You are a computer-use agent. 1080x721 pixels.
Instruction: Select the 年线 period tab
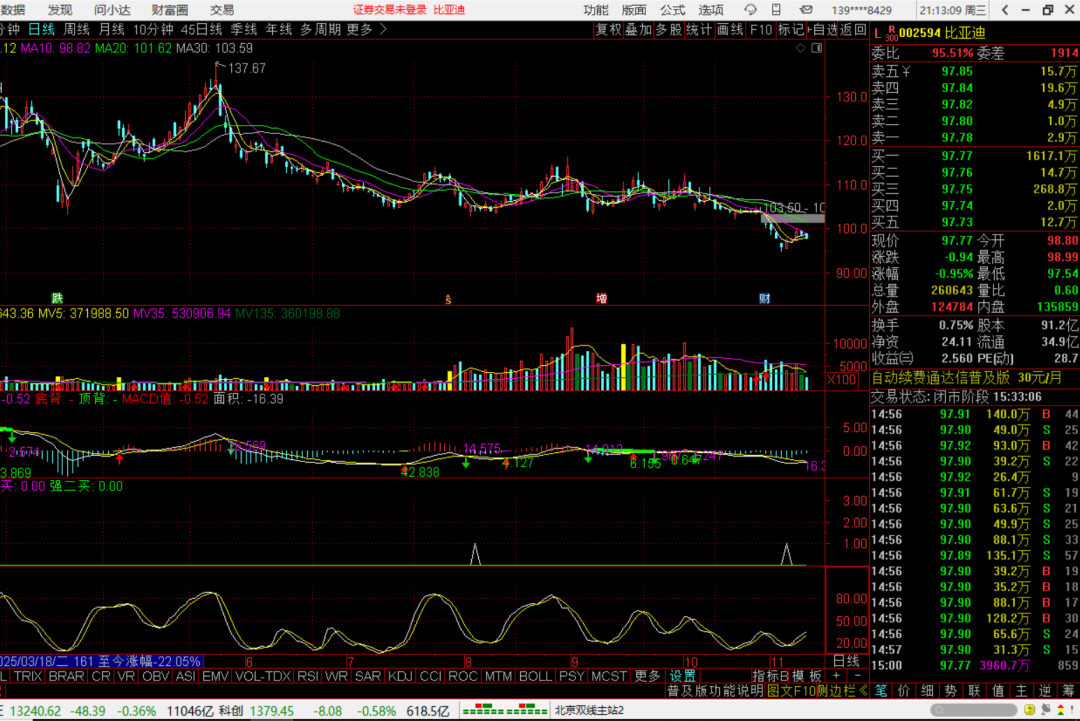279,30
